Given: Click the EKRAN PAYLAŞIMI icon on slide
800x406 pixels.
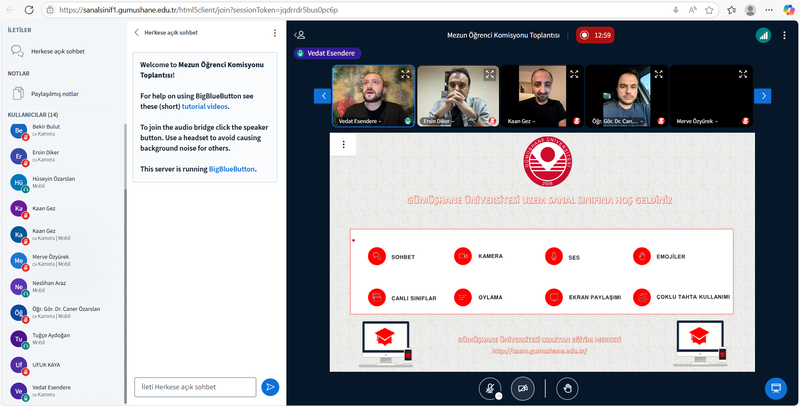Looking at the screenshot, I should (x=554, y=297).
